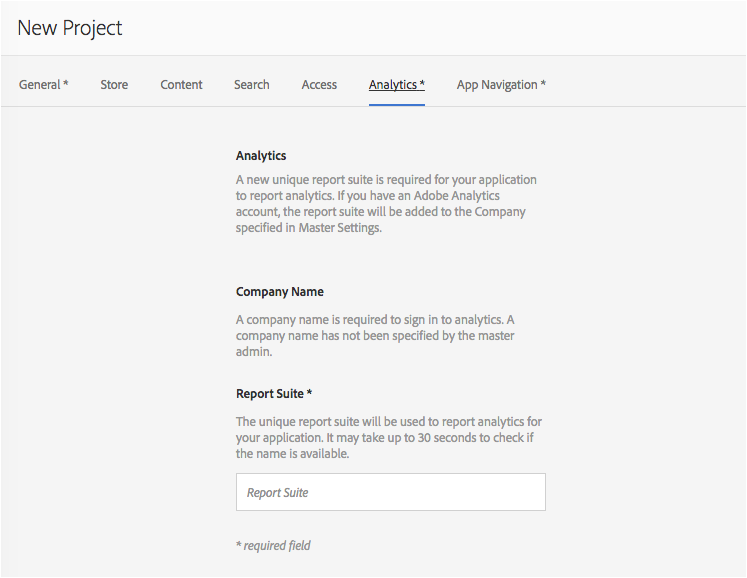Focus the Report Suite text field
Viewport: 747px width, 578px height.
[x=391, y=492]
